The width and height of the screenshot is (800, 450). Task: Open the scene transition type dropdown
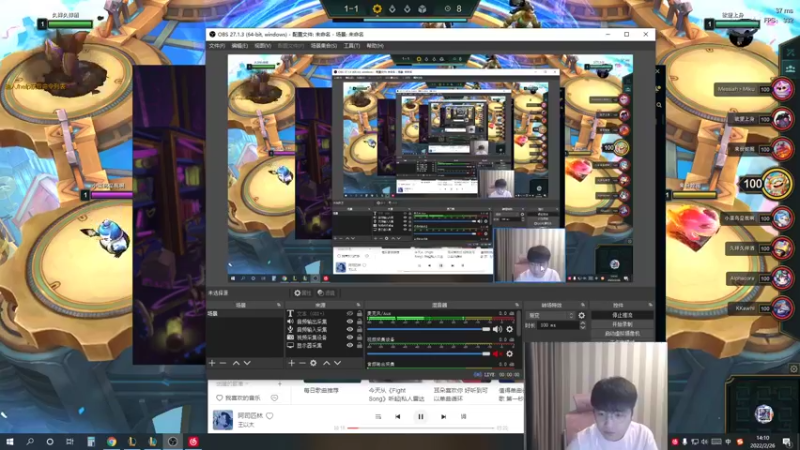[x=551, y=315]
